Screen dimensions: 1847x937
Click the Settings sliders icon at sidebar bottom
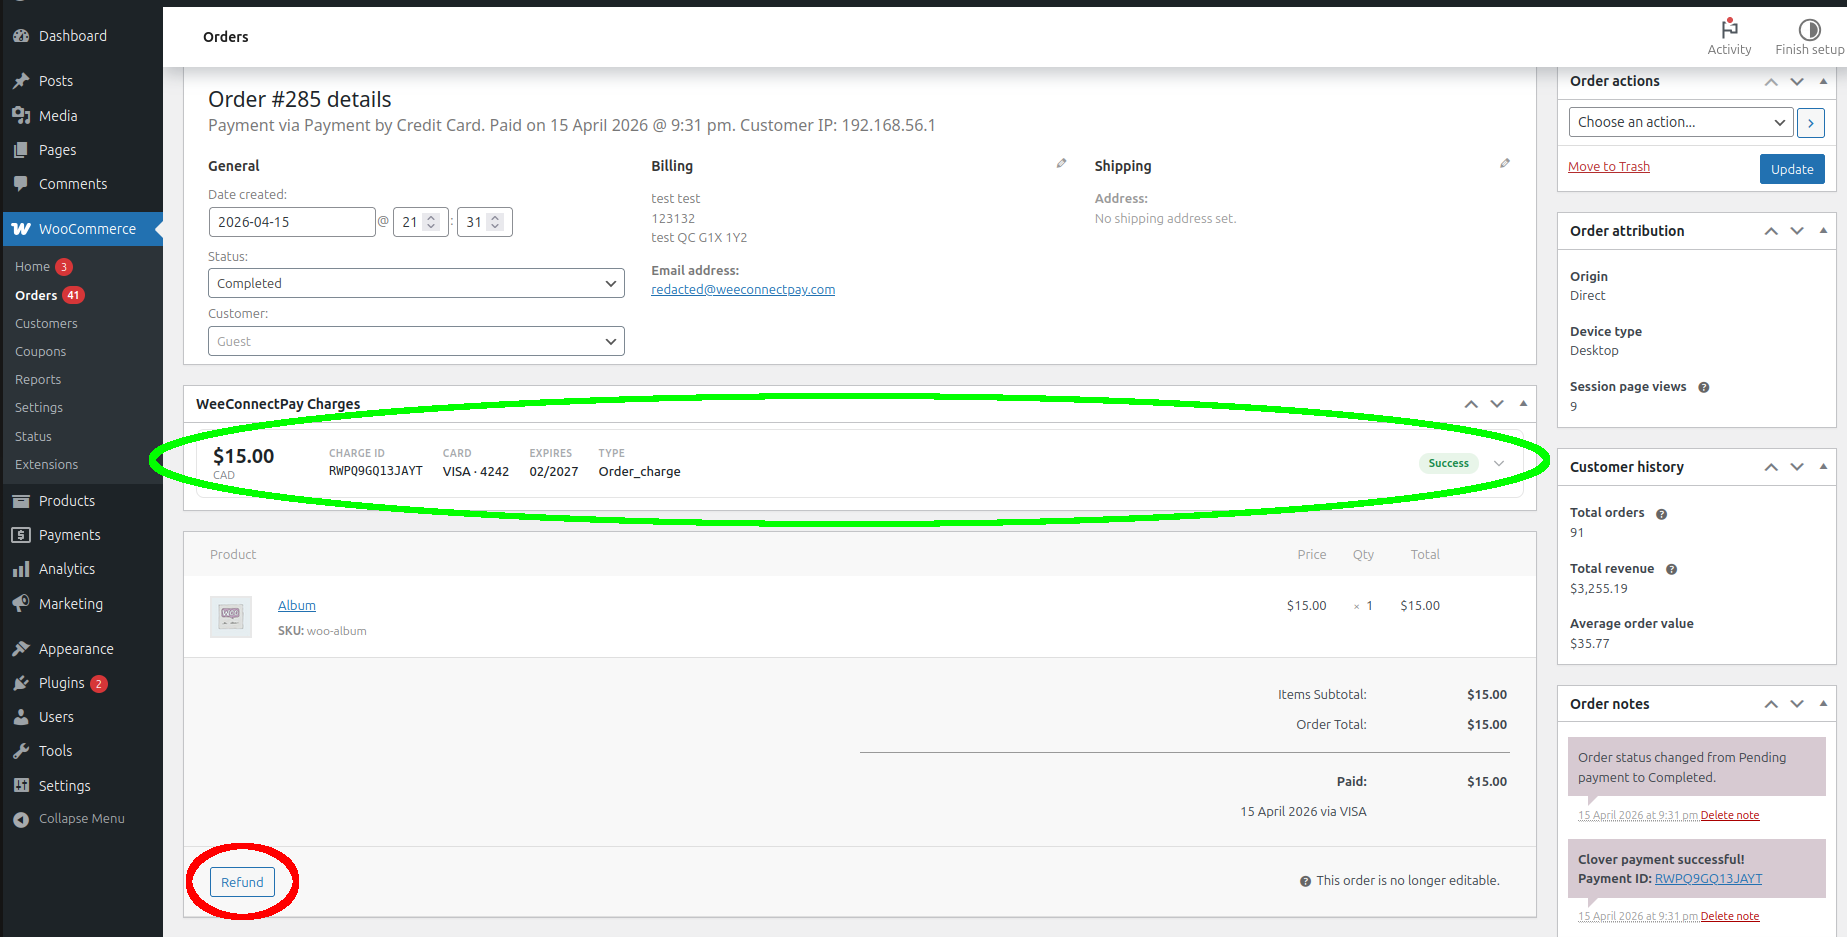(21, 786)
